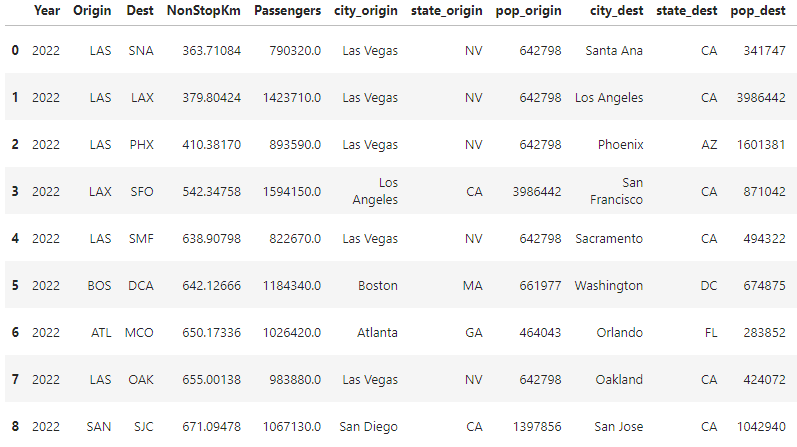This screenshot has width=797, height=447.
Task: Click the Santa Ana destination cell
Action: [x=614, y=51]
